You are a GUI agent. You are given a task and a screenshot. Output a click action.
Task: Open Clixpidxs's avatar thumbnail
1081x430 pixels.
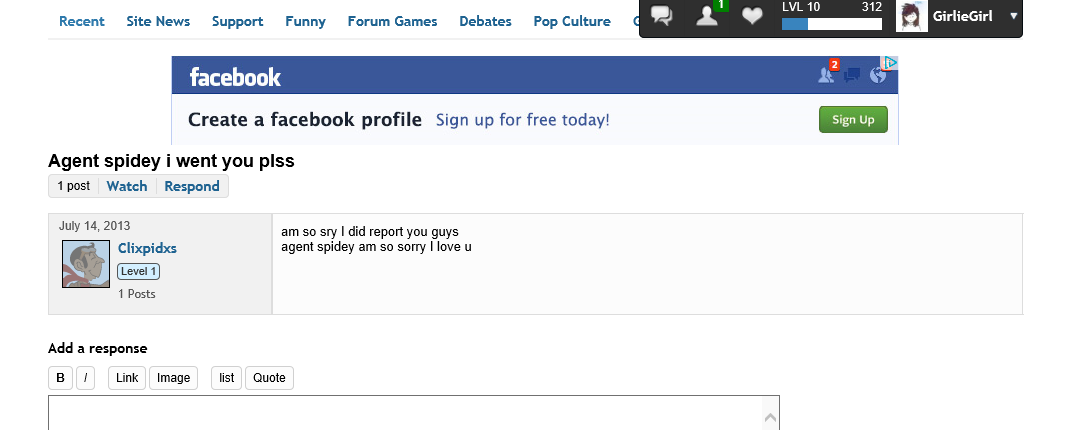pos(86,264)
